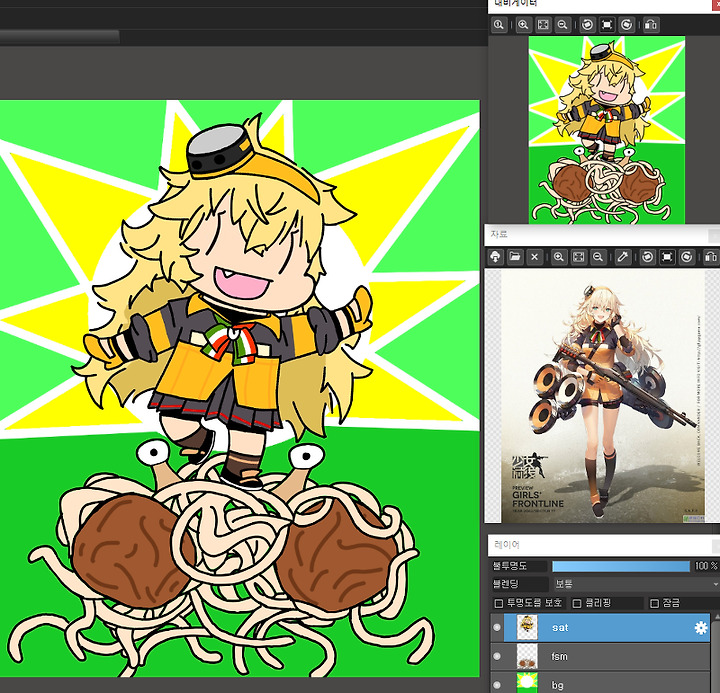Select the reference panel eyedropper tool
The height and width of the screenshot is (693, 720).
(x=623, y=257)
